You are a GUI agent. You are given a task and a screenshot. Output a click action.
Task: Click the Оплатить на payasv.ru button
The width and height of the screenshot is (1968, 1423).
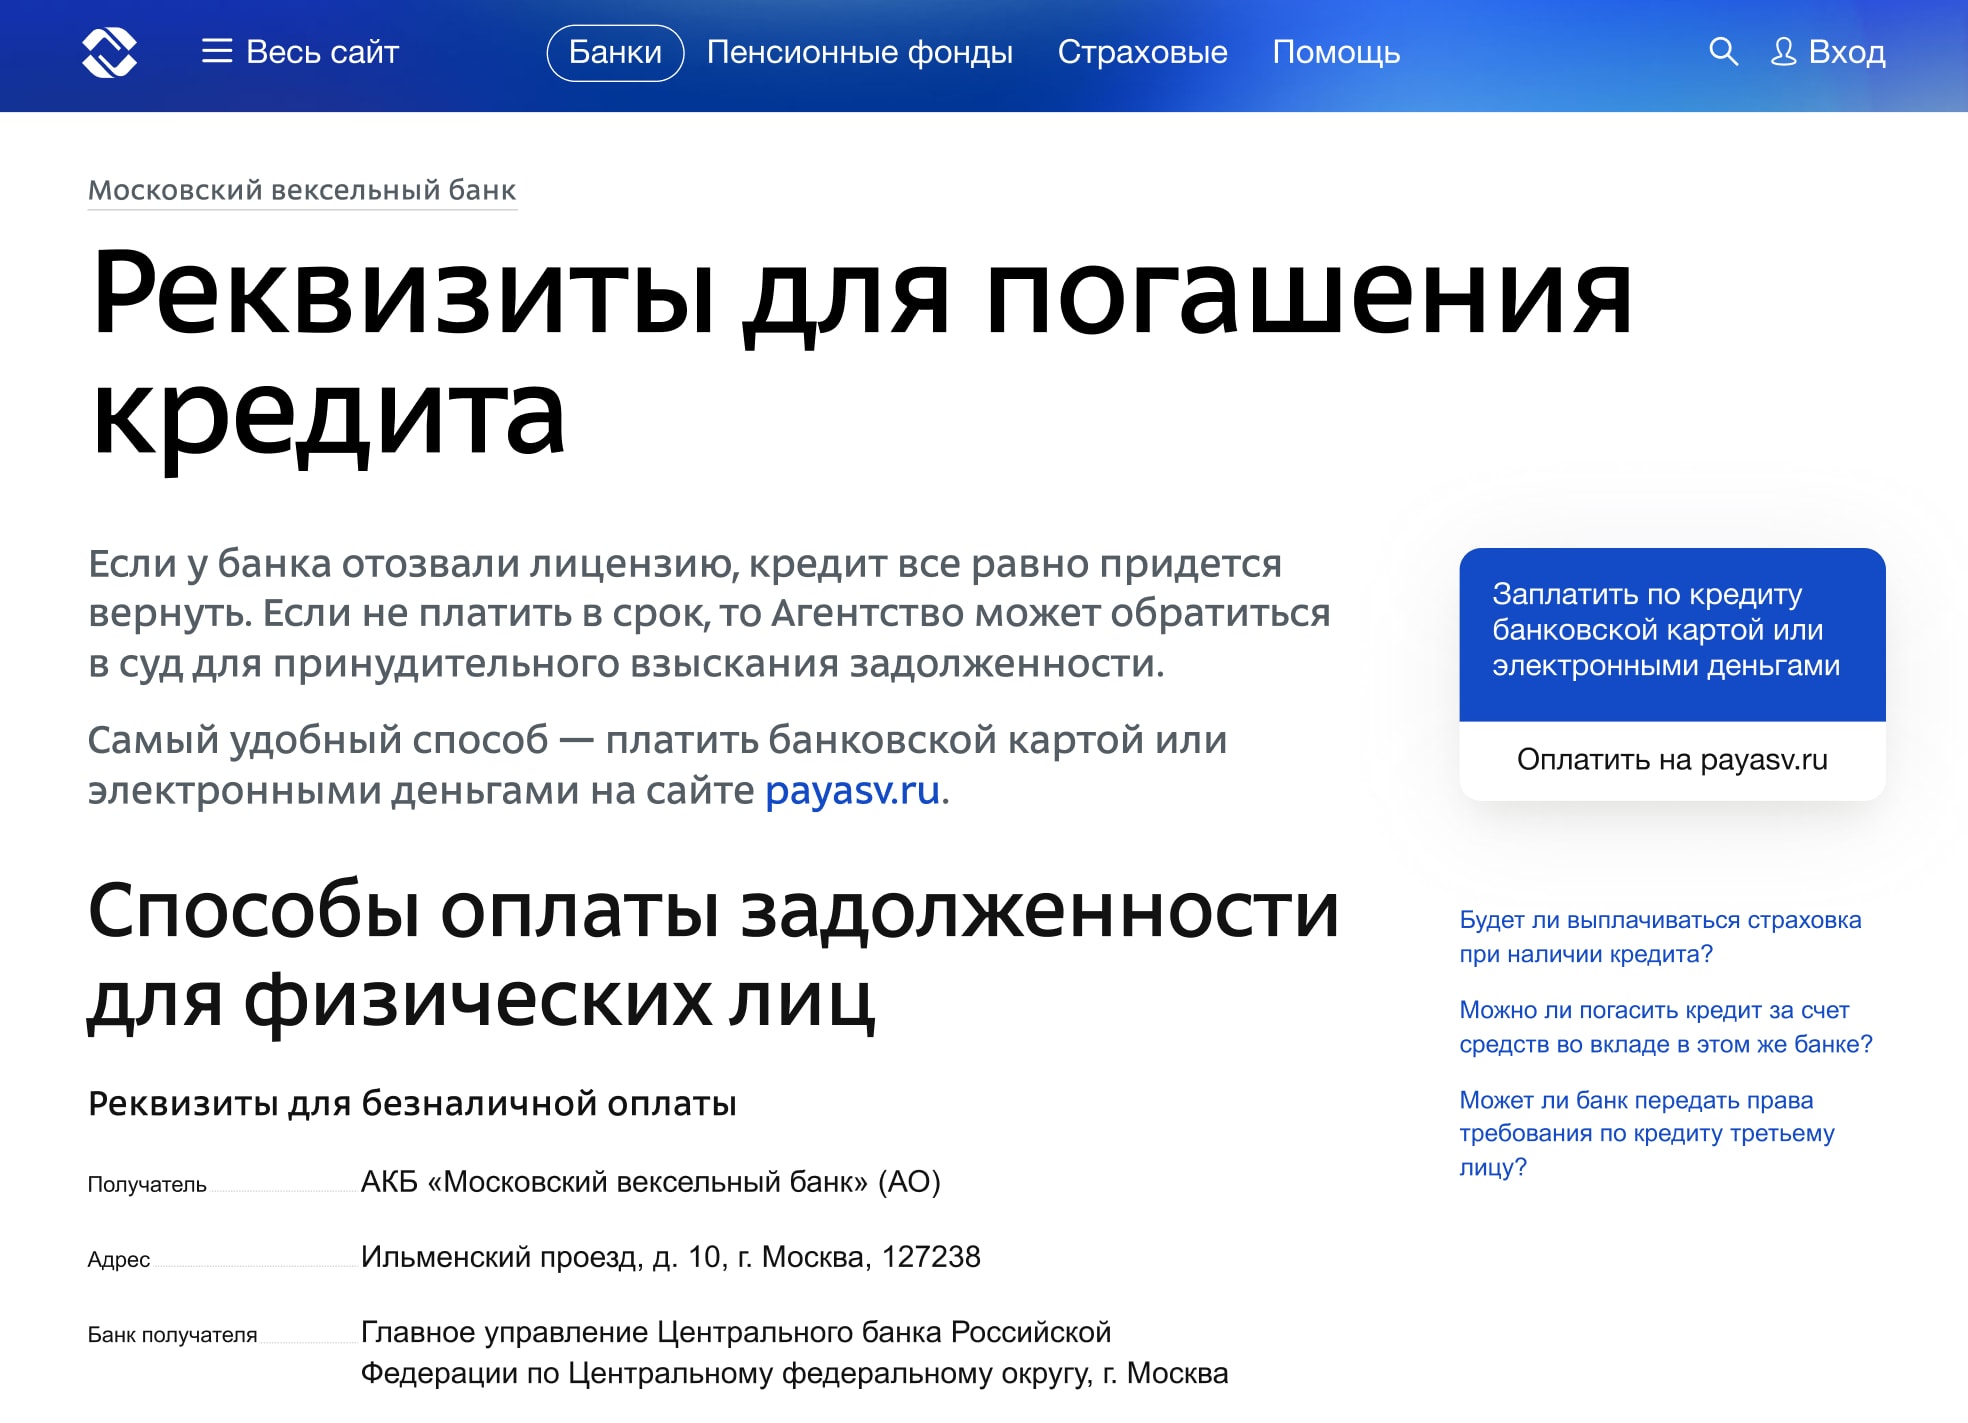[x=1671, y=760]
